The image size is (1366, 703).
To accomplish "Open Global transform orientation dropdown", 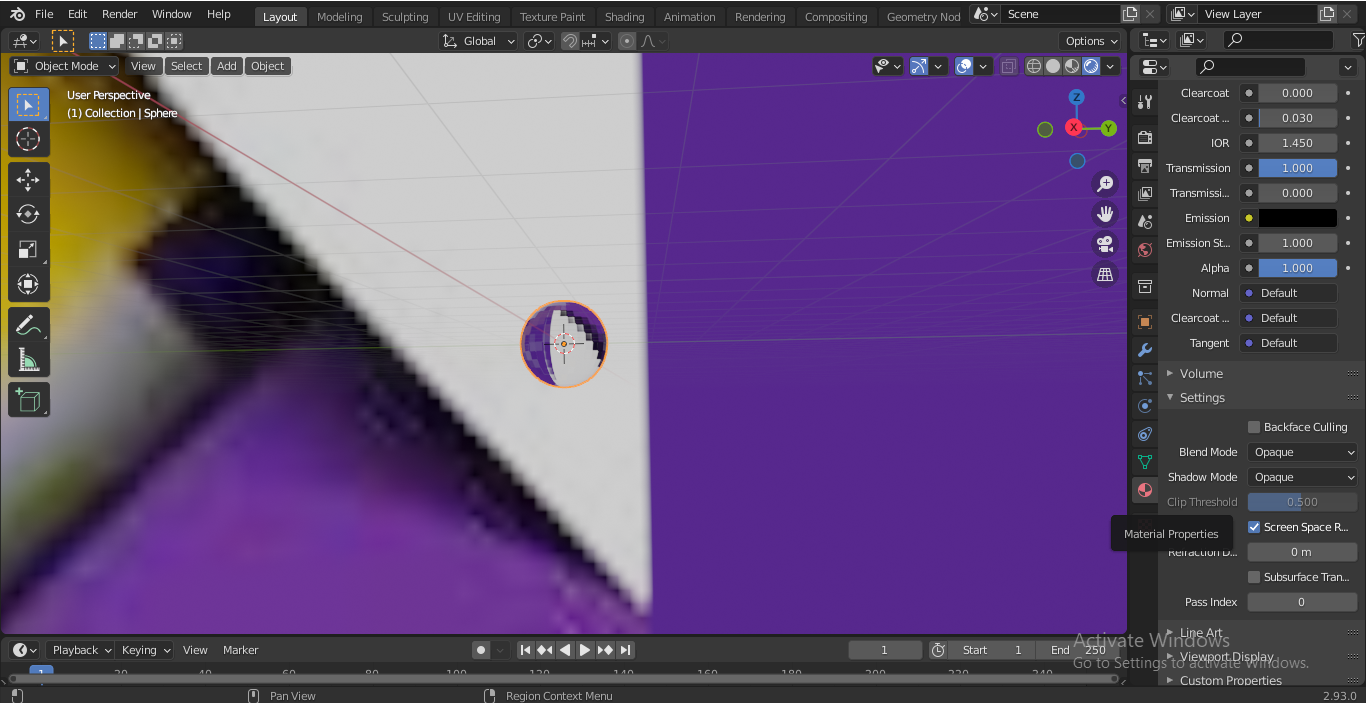I will click(x=479, y=41).
